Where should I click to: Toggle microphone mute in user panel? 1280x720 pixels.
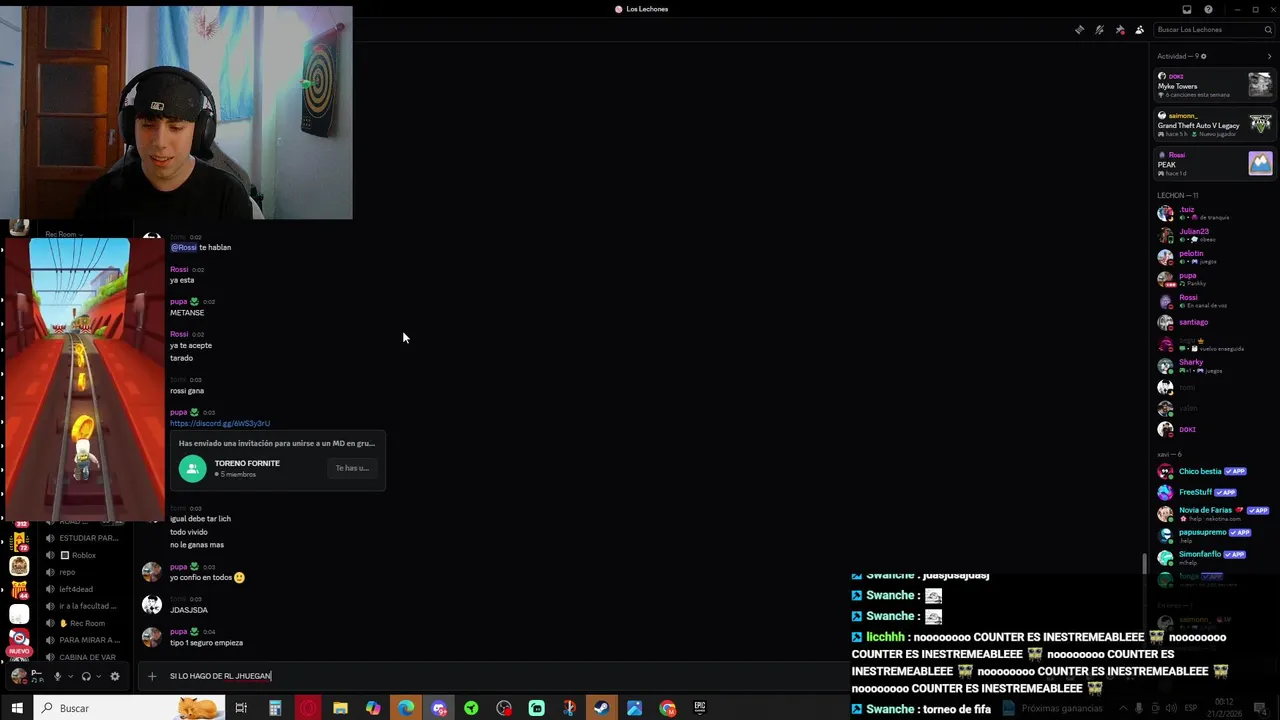pyautogui.click(x=57, y=676)
